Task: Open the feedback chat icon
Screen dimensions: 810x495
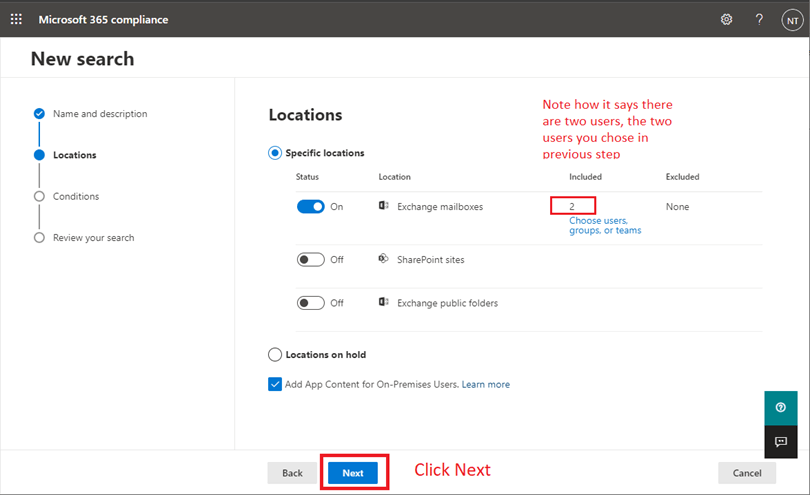Action: (x=781, y=441)
